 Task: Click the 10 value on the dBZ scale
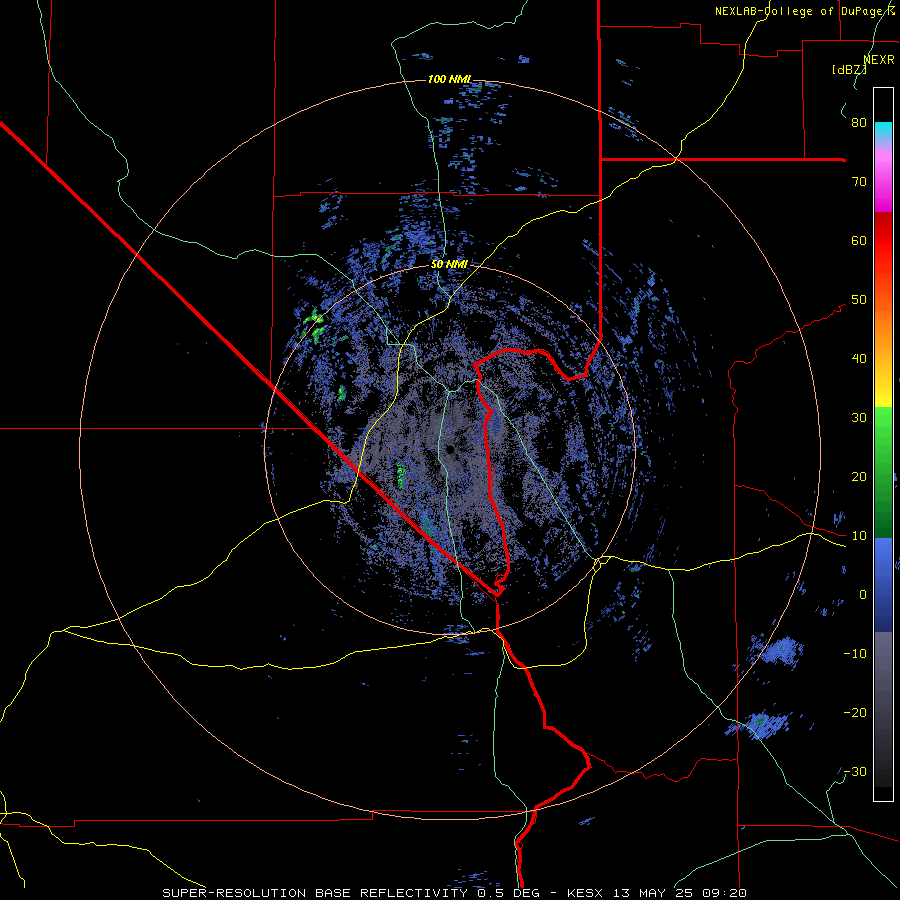pos(859,536)
